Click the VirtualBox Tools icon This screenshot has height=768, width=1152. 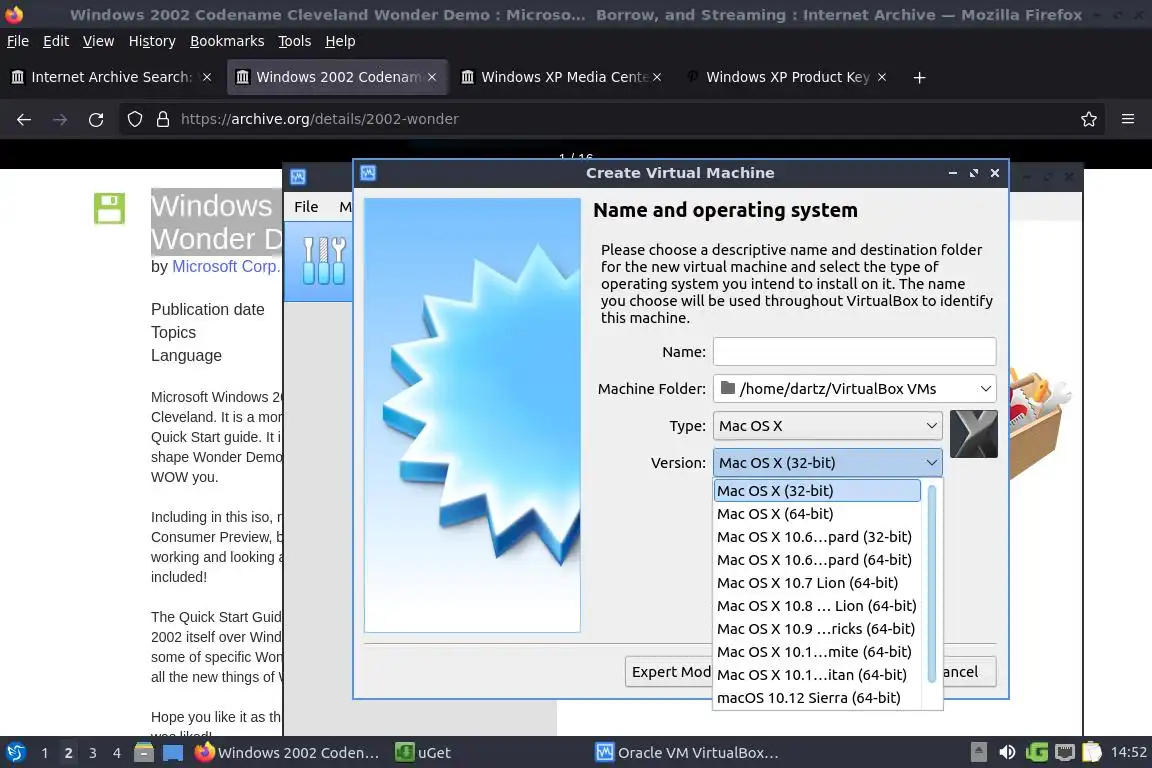[323, 261]
